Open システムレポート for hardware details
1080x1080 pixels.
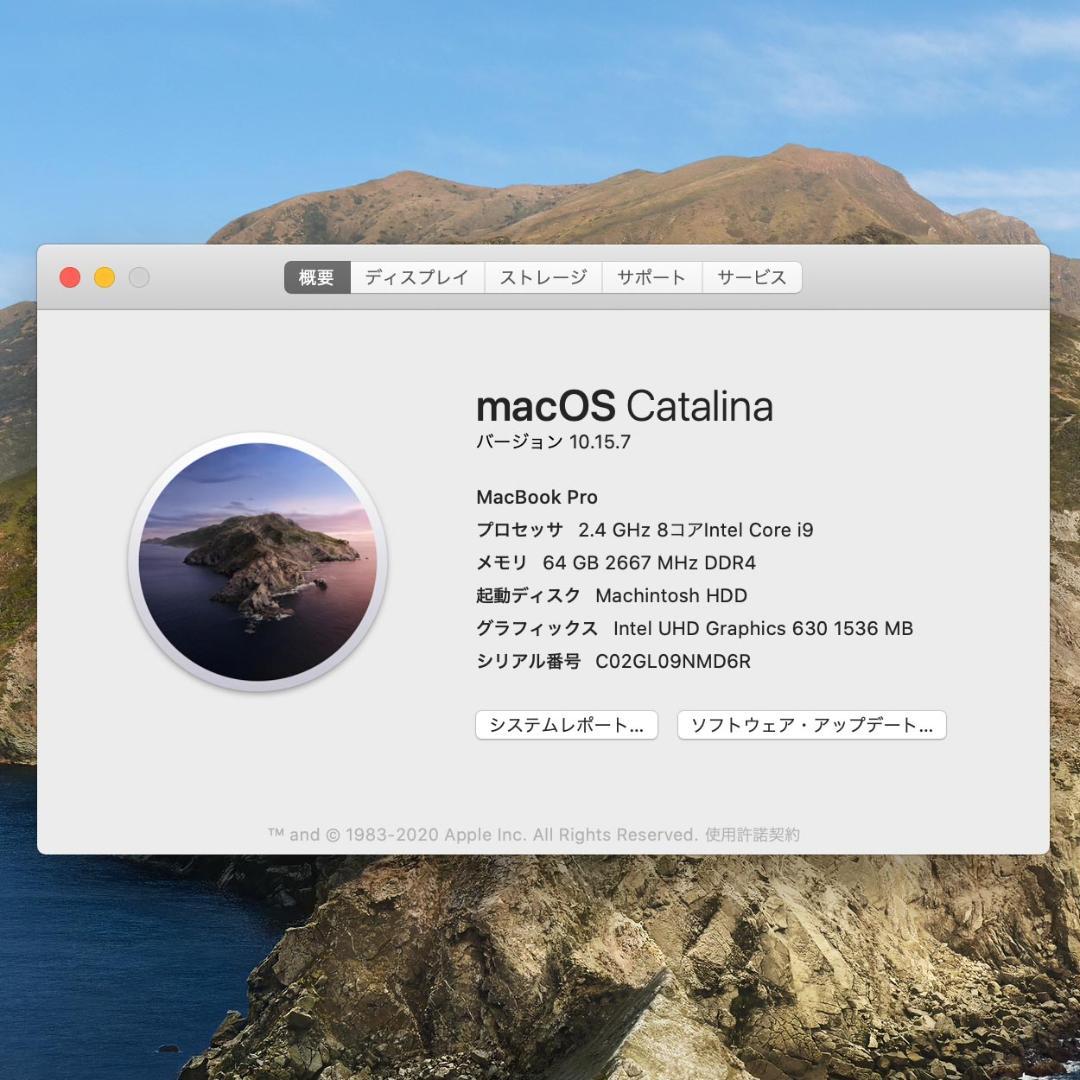(x=565, y=724)
